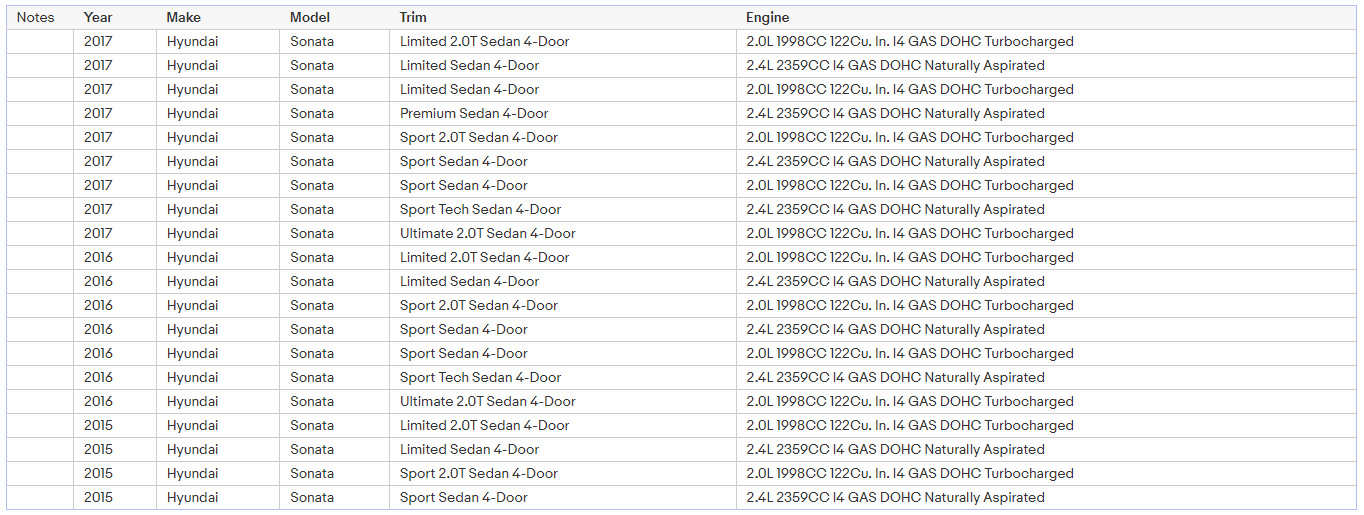
Task: Click the Trim column header
Action: [x=413, y=17]
